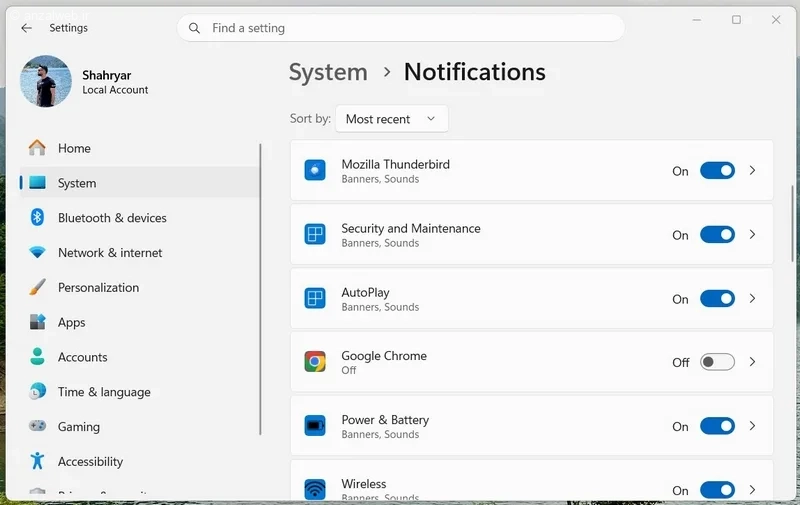Open the Home settings page

(139, 148)
